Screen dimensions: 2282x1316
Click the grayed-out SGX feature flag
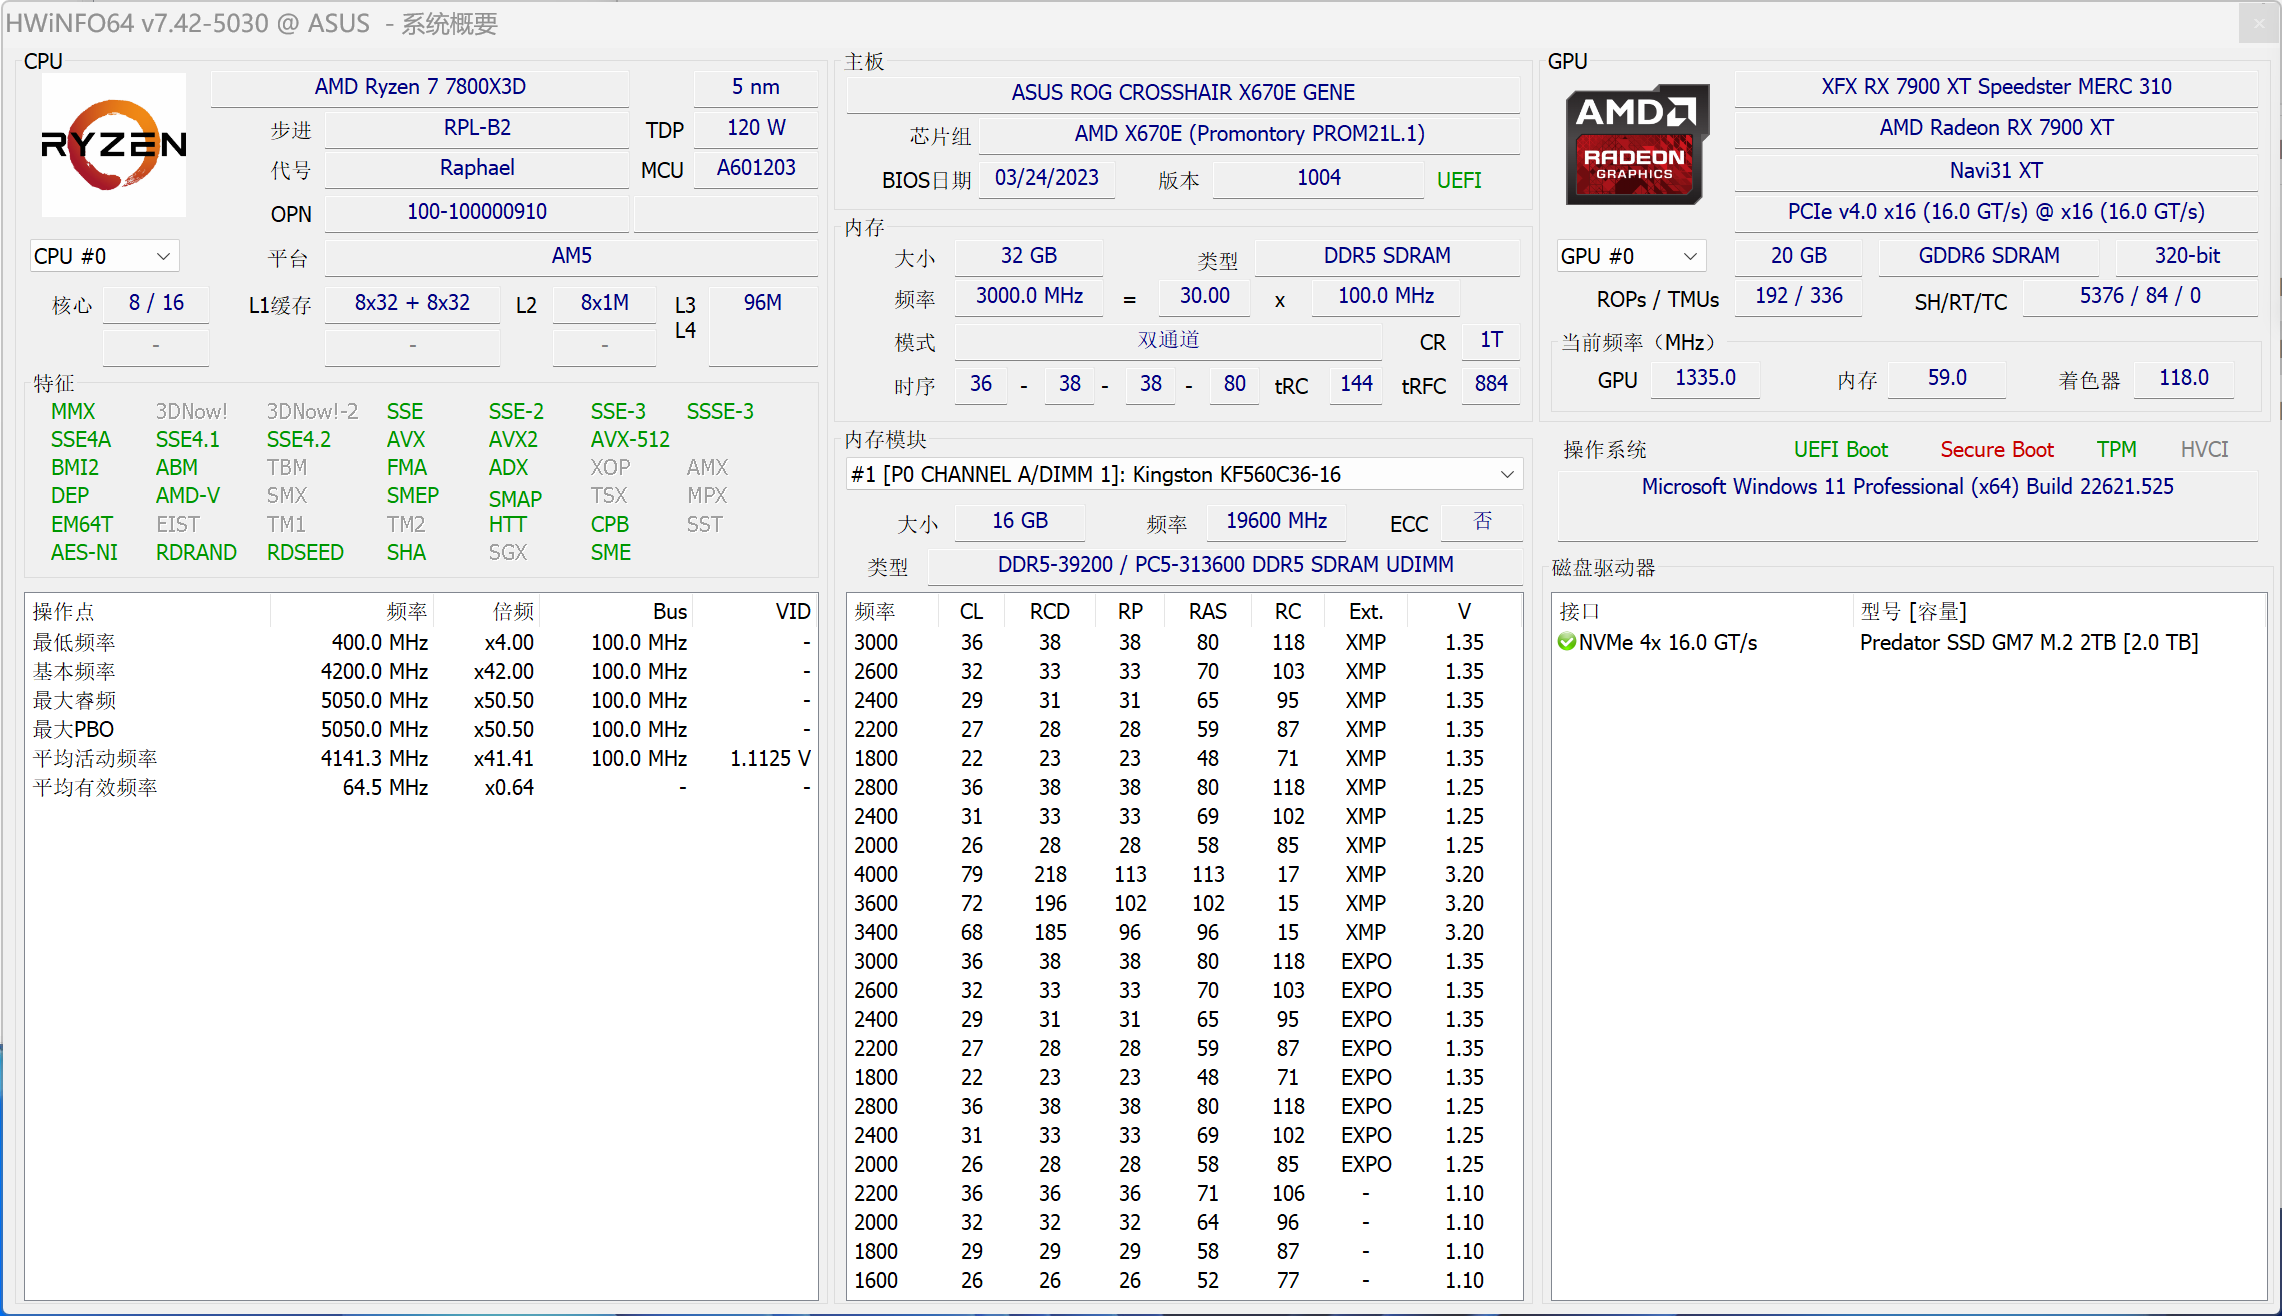click(x=507, y=553)
